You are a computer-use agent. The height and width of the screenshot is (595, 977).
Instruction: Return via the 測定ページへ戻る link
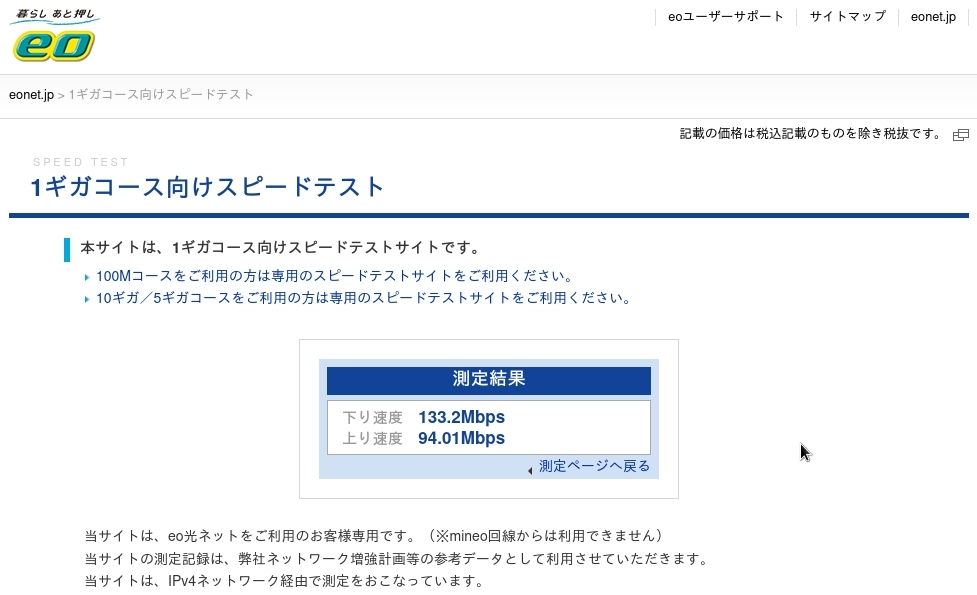point(594,466)
